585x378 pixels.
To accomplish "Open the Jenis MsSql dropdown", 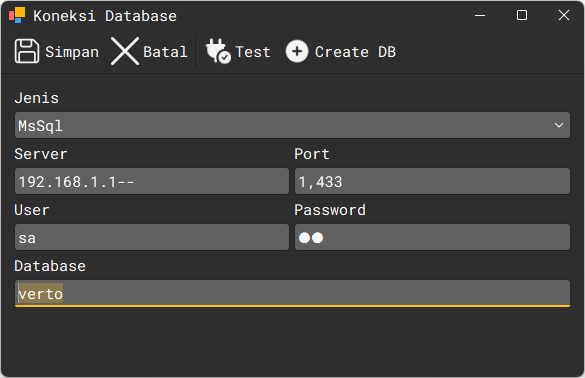I will pyautogui.click(x=292, y=125).
